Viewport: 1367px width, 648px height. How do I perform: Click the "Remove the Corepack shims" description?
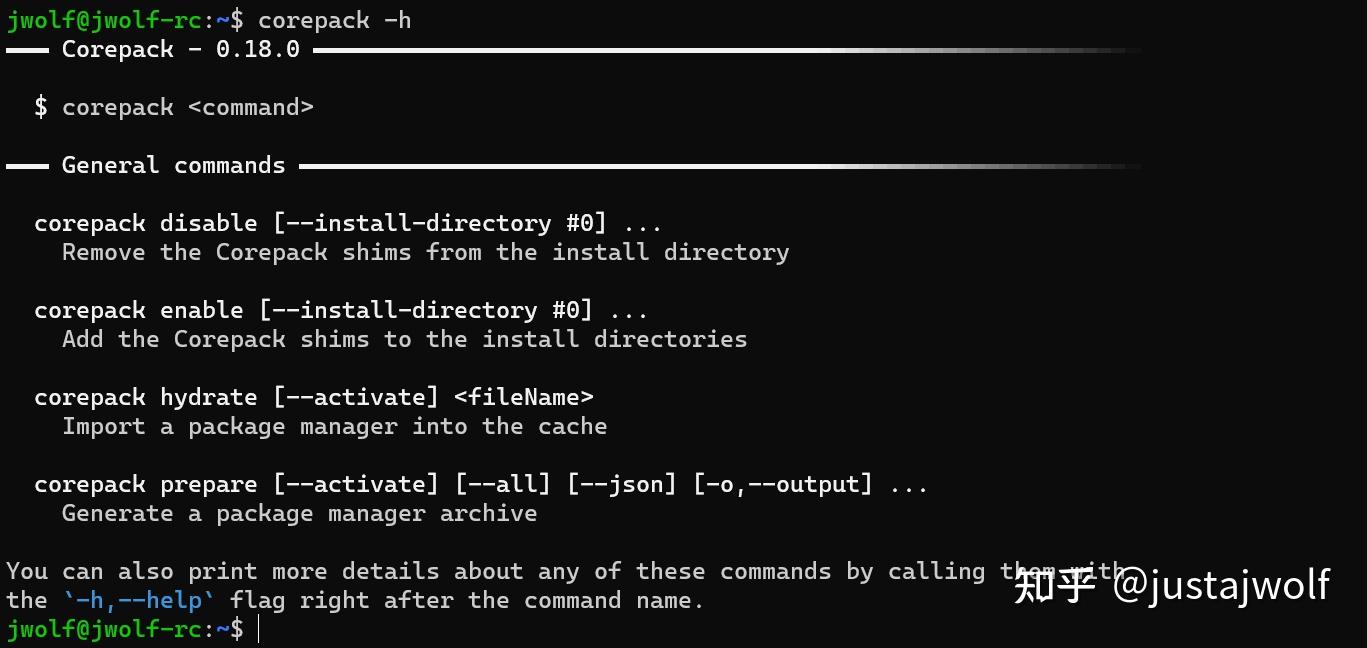tap(425, 252)
